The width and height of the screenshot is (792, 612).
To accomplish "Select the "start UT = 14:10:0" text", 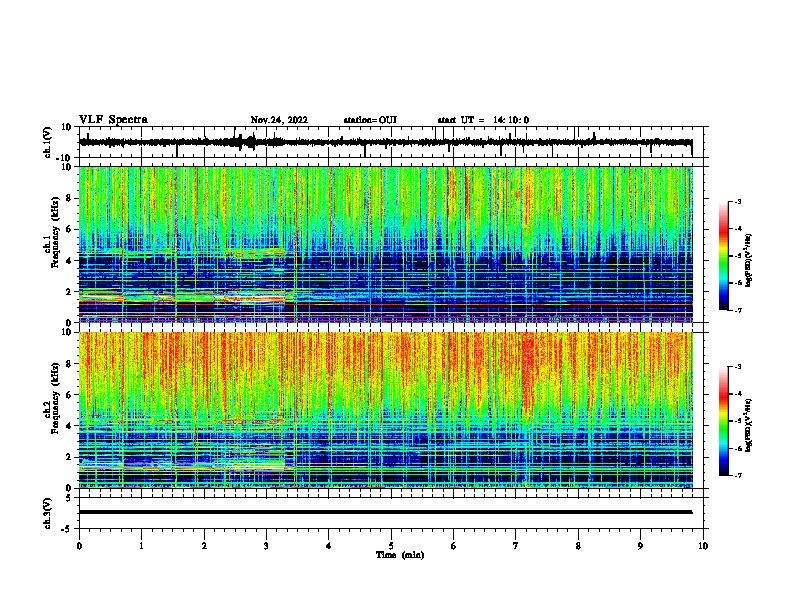I will click(x=483, y=120).
